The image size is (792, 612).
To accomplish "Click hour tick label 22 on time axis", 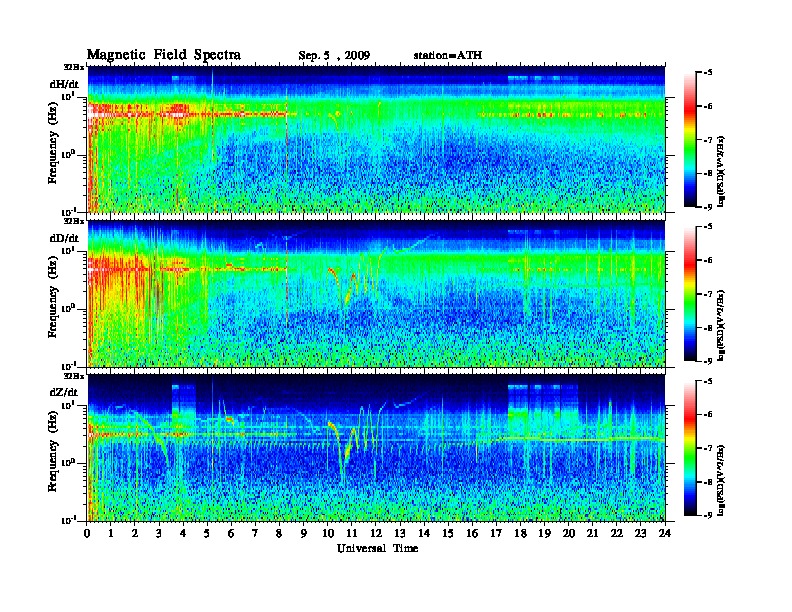I will coord(617,533).
